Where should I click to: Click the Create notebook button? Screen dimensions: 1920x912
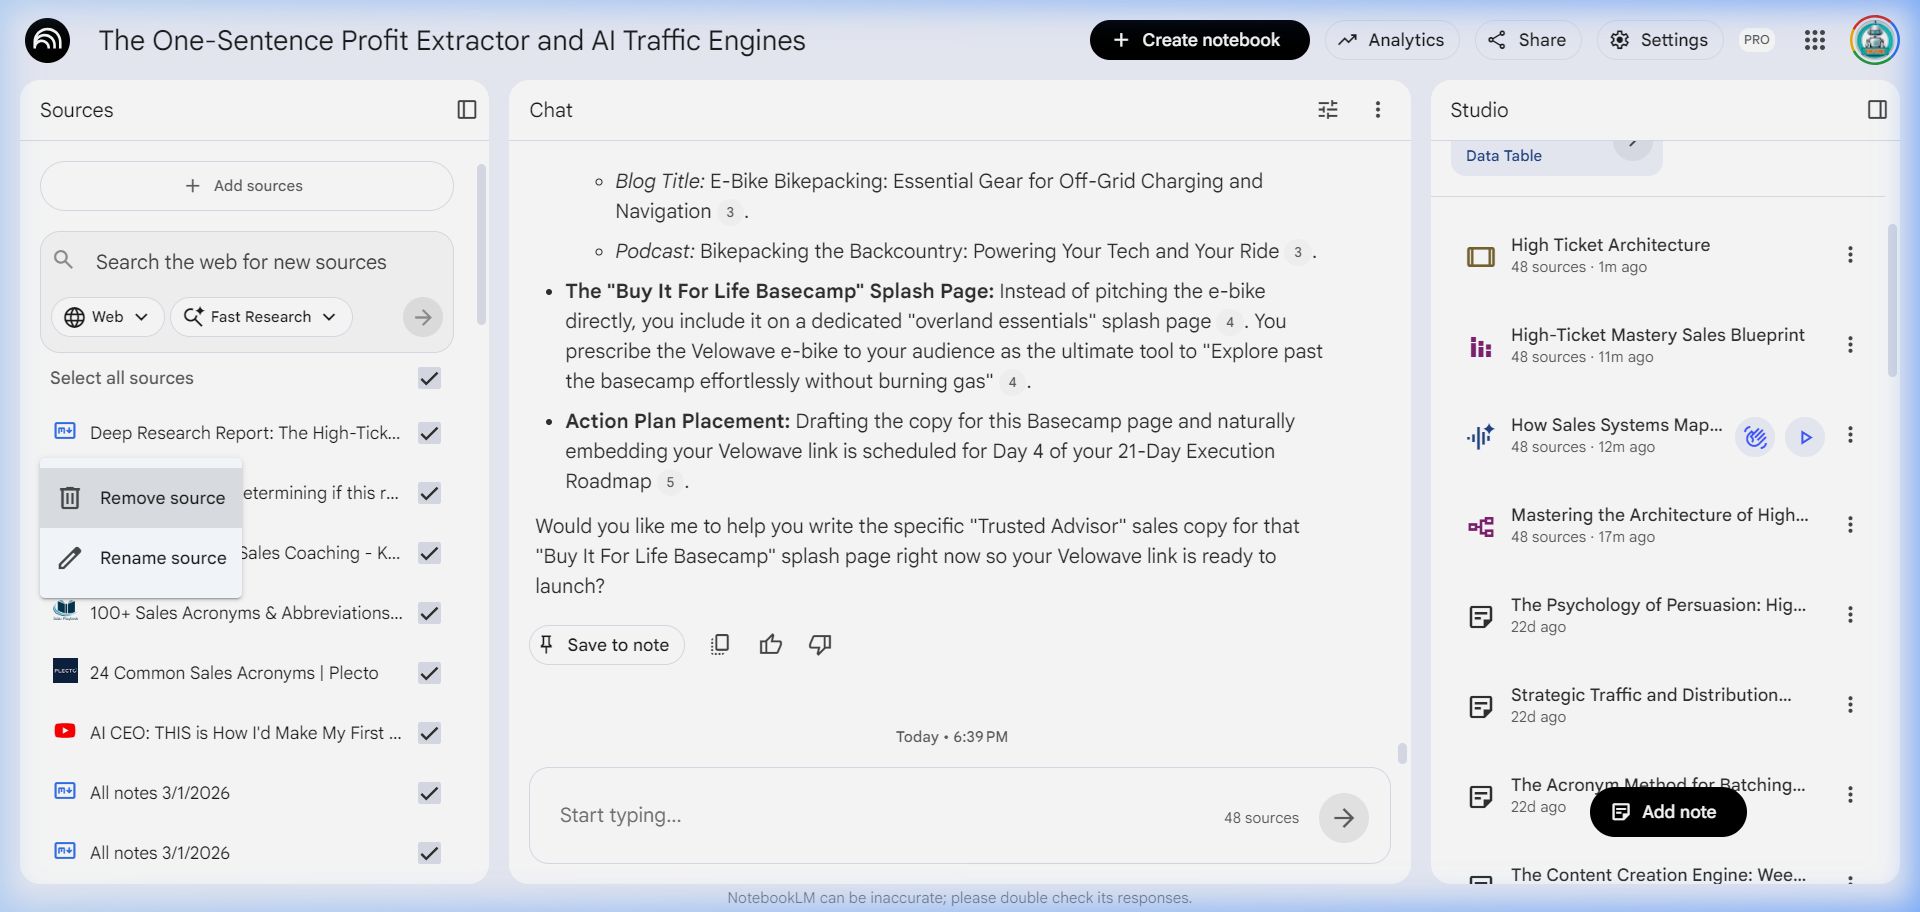[x=1198, y=40]
